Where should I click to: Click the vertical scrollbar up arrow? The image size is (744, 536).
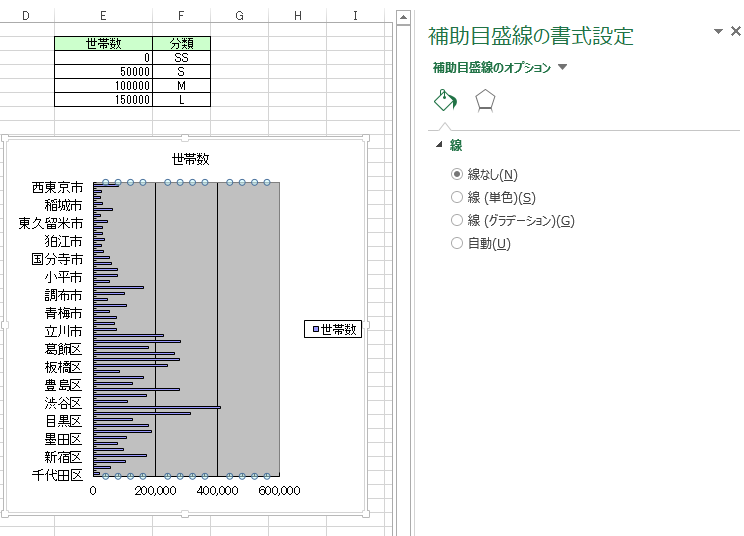point(403,17)
